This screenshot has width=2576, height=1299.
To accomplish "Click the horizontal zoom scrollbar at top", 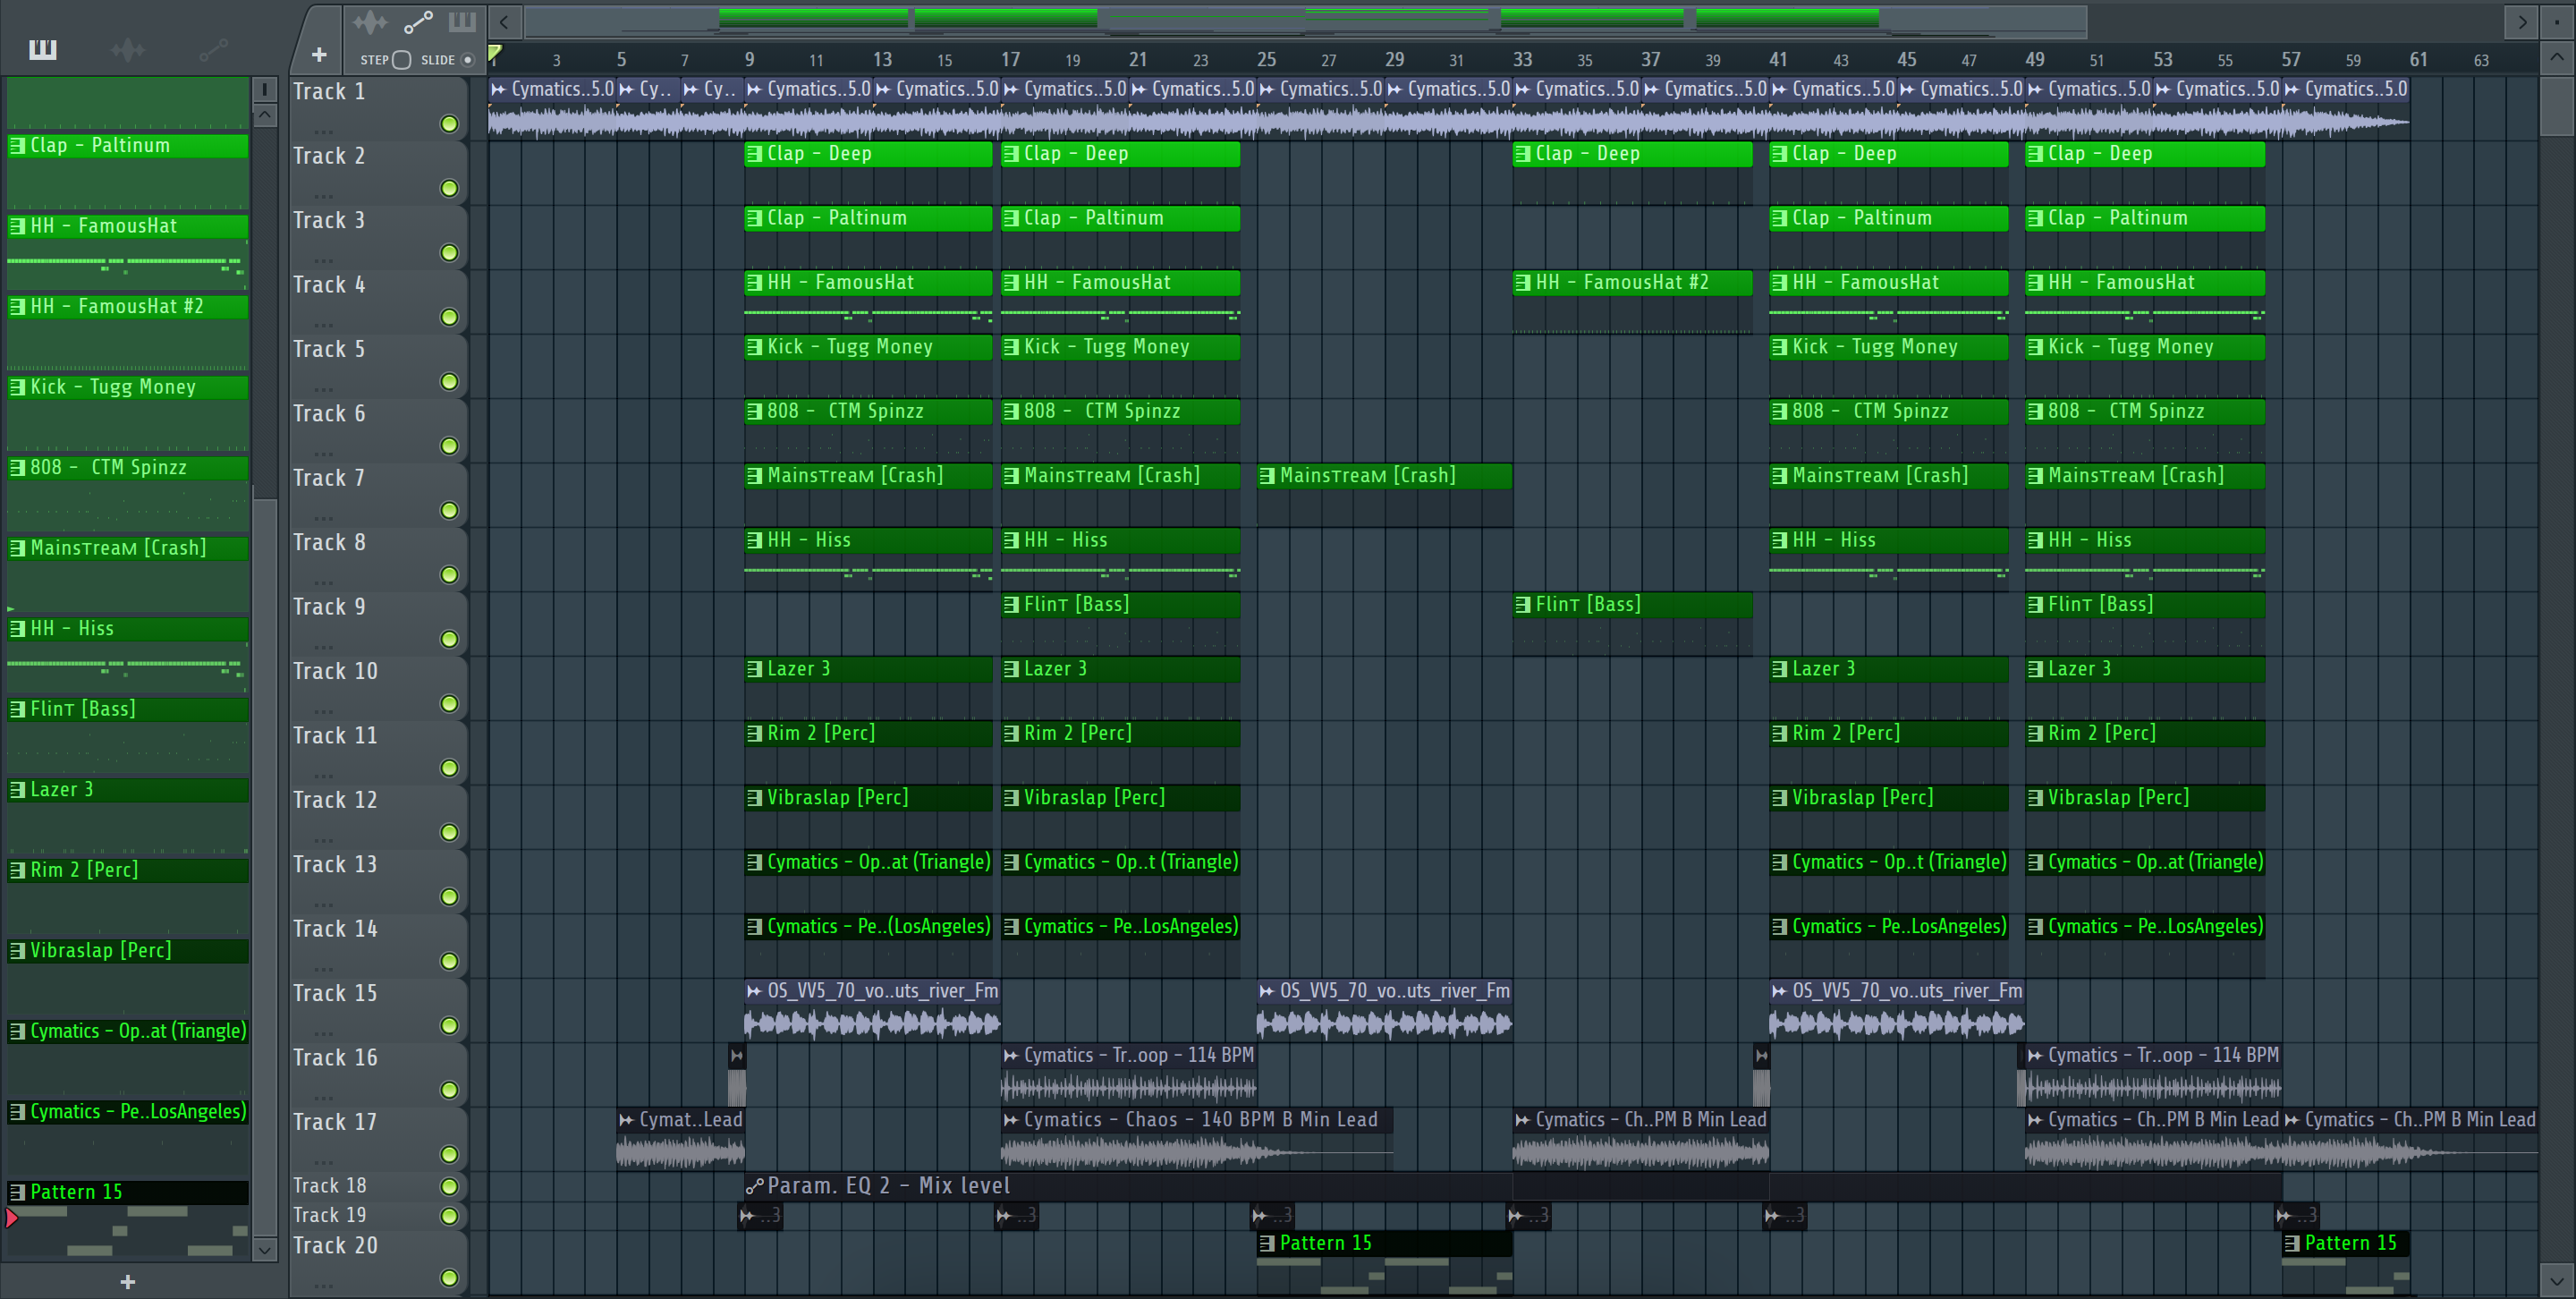I will point(1306,21).
